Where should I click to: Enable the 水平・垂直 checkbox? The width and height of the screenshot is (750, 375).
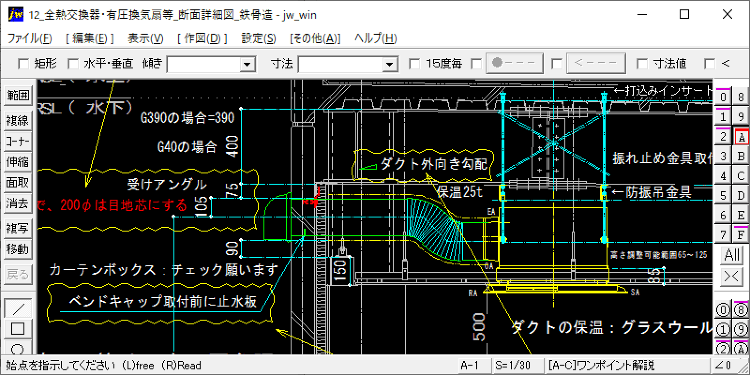point(73,64)
